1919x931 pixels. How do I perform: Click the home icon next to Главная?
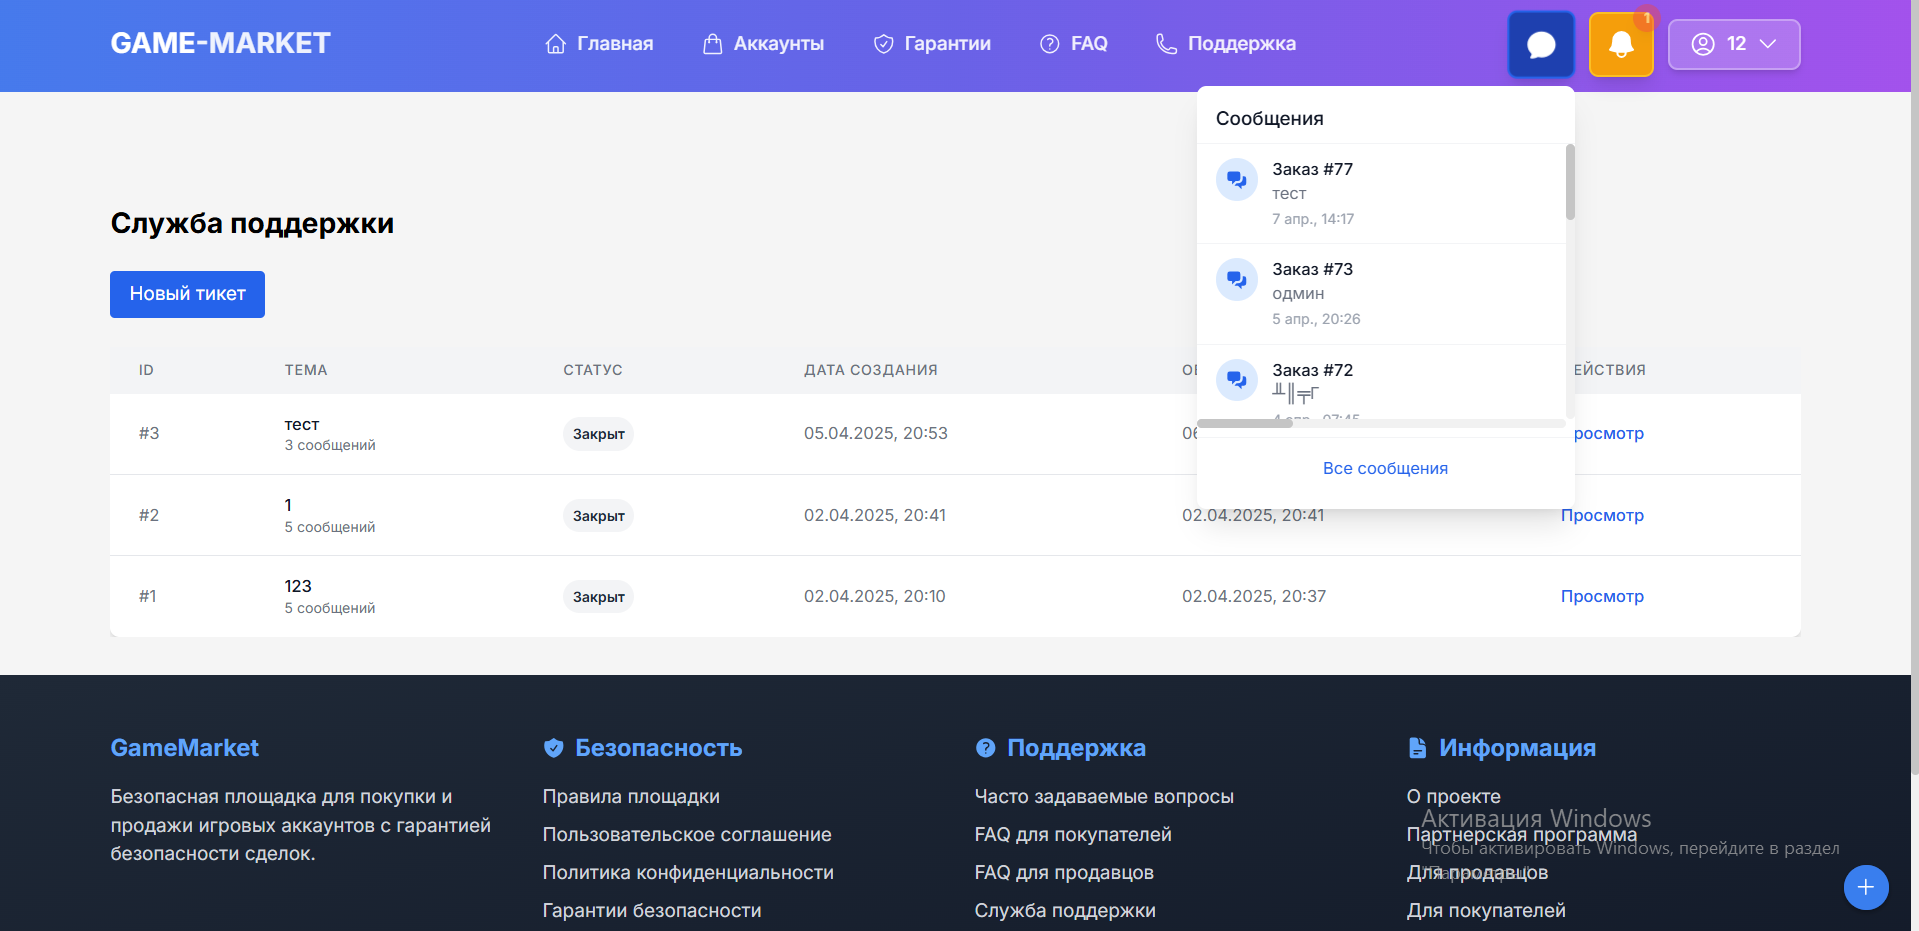(x=556, y=44)
